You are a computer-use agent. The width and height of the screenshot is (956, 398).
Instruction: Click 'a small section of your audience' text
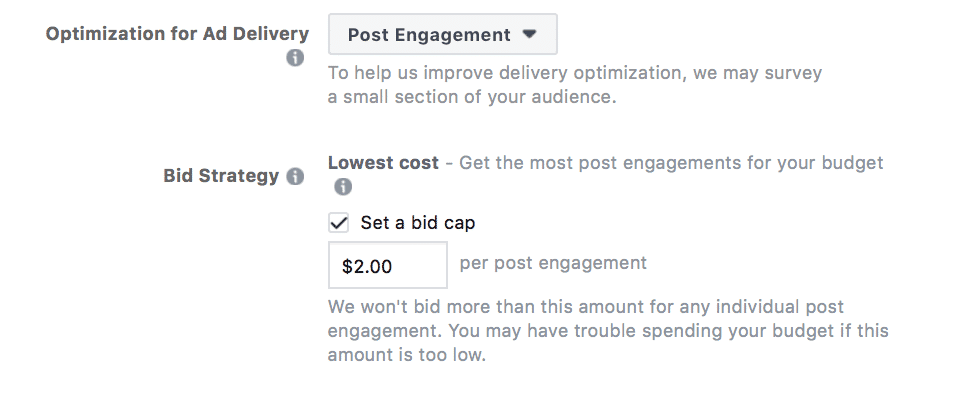472,97
